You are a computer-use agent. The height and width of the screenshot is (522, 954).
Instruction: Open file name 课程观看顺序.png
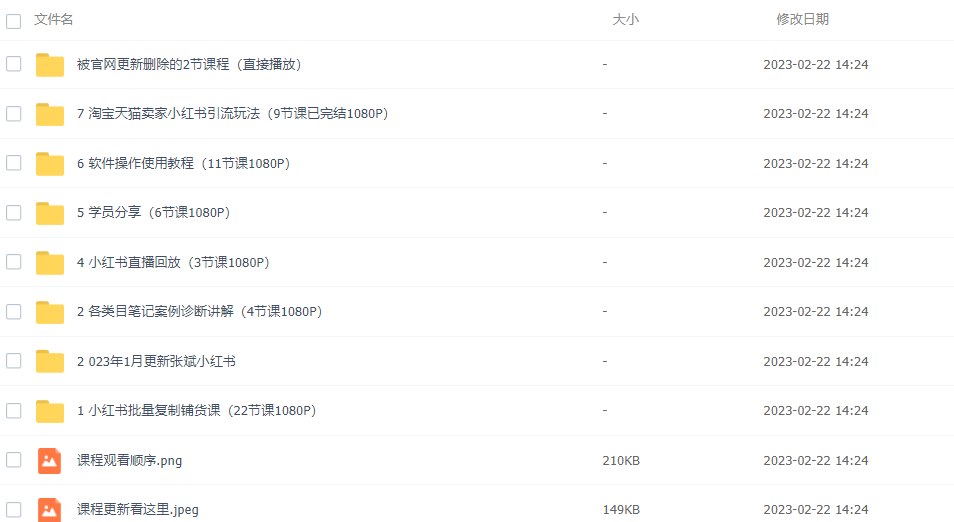130,461
